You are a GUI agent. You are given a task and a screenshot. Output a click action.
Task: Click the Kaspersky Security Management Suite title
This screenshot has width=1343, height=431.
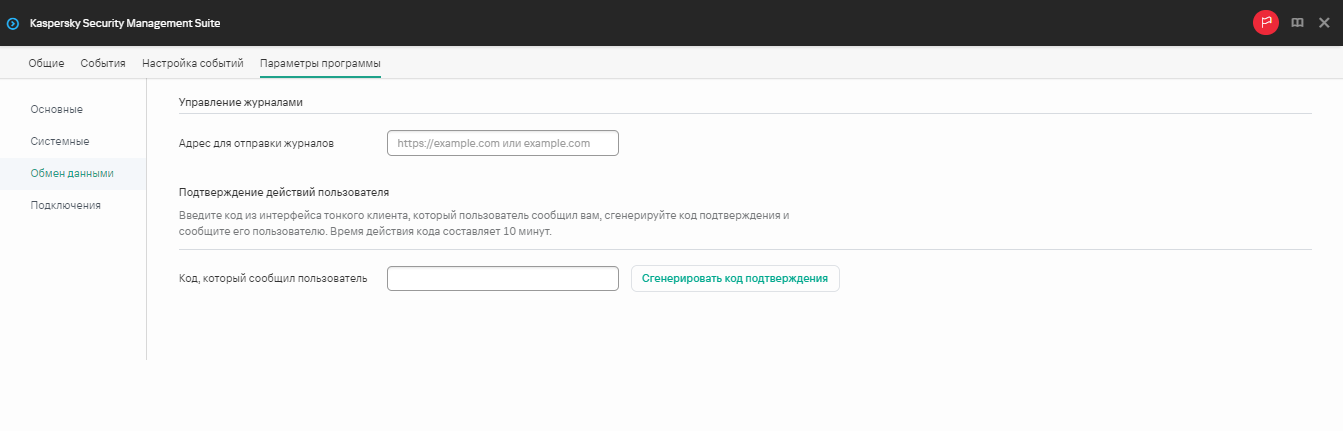point(125,23)
